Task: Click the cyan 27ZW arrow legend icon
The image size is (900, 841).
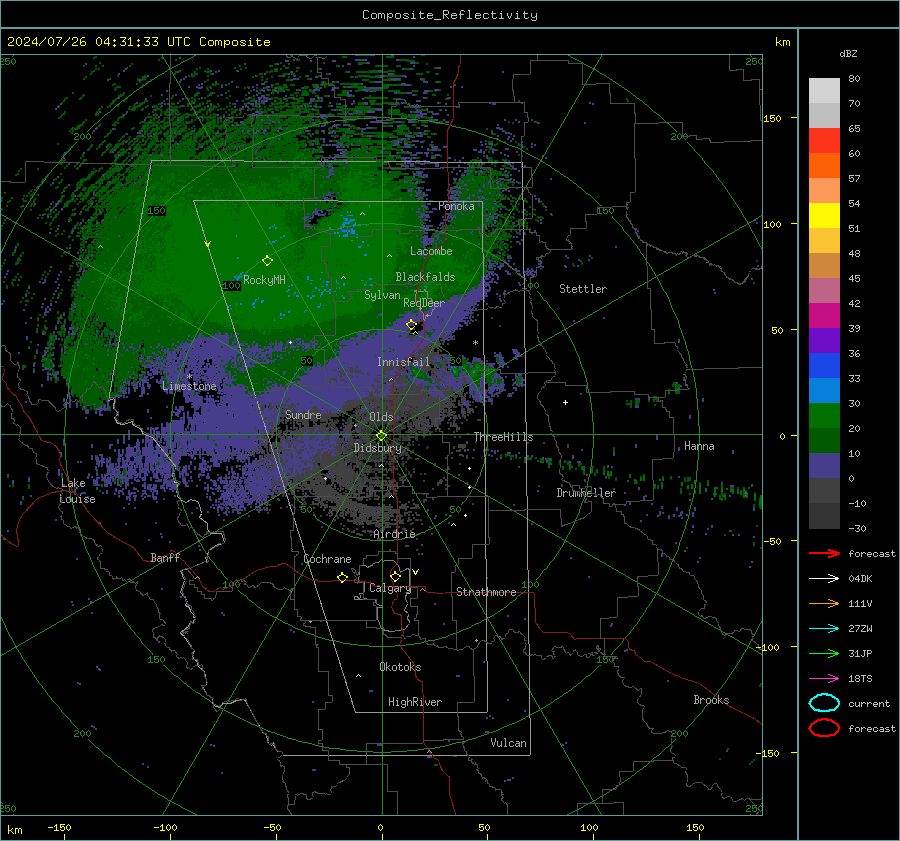Action: pyautogui.click(x=824, y=629)
